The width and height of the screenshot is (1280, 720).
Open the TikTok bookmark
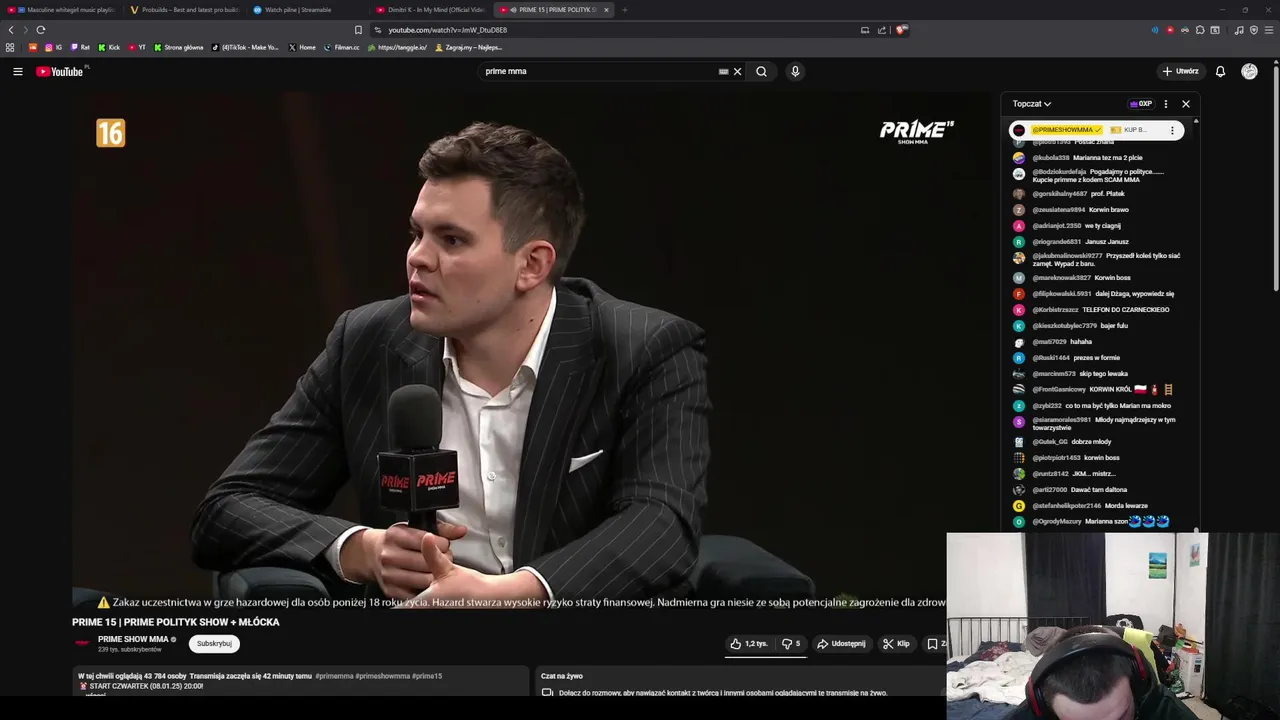246,47
